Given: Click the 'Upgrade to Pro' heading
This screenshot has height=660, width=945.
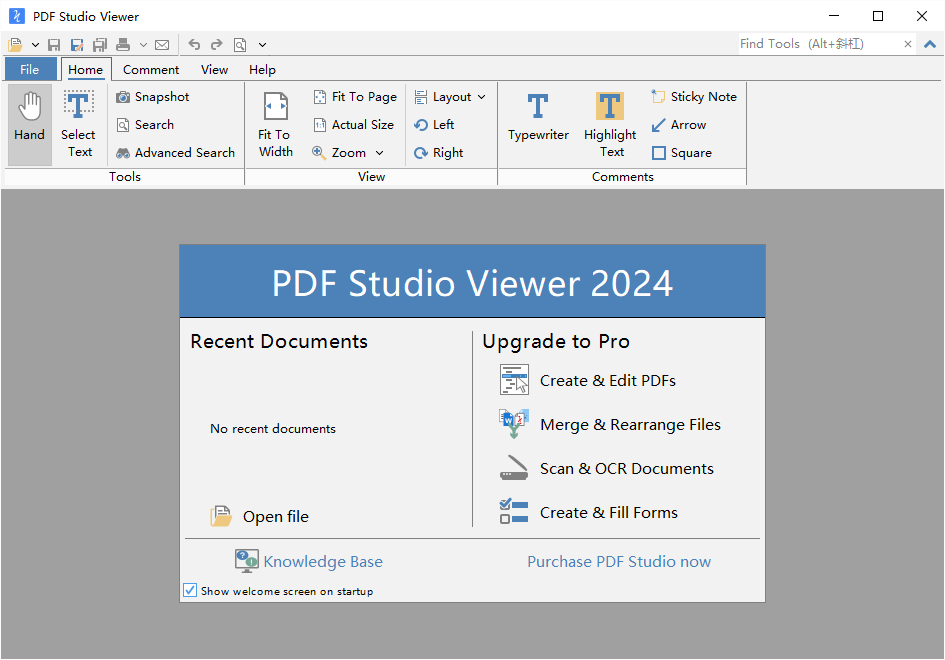Looking at the screenshot, I should (x=556, y=342).
